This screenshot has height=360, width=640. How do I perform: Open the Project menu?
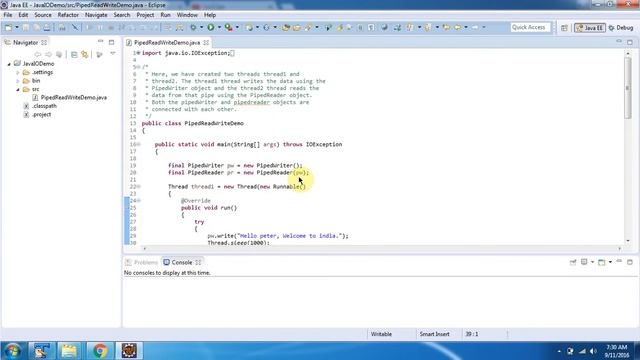[145, 15]
